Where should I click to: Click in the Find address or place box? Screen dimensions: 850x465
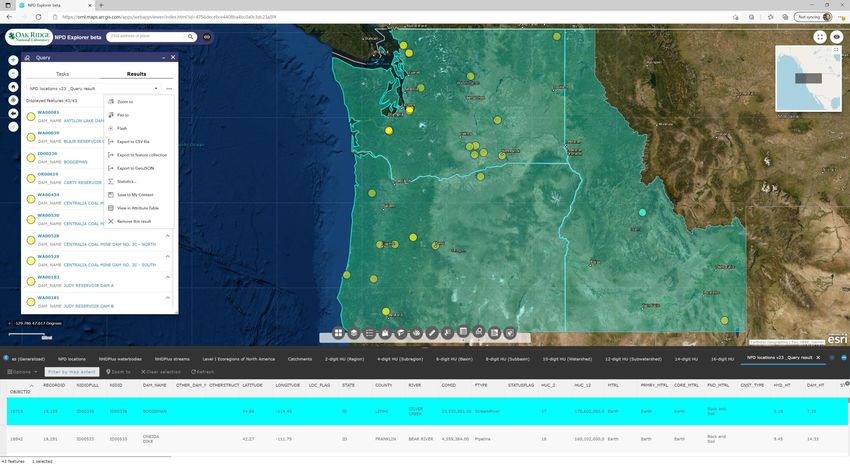pyautogui.click(x=146, y=36)
